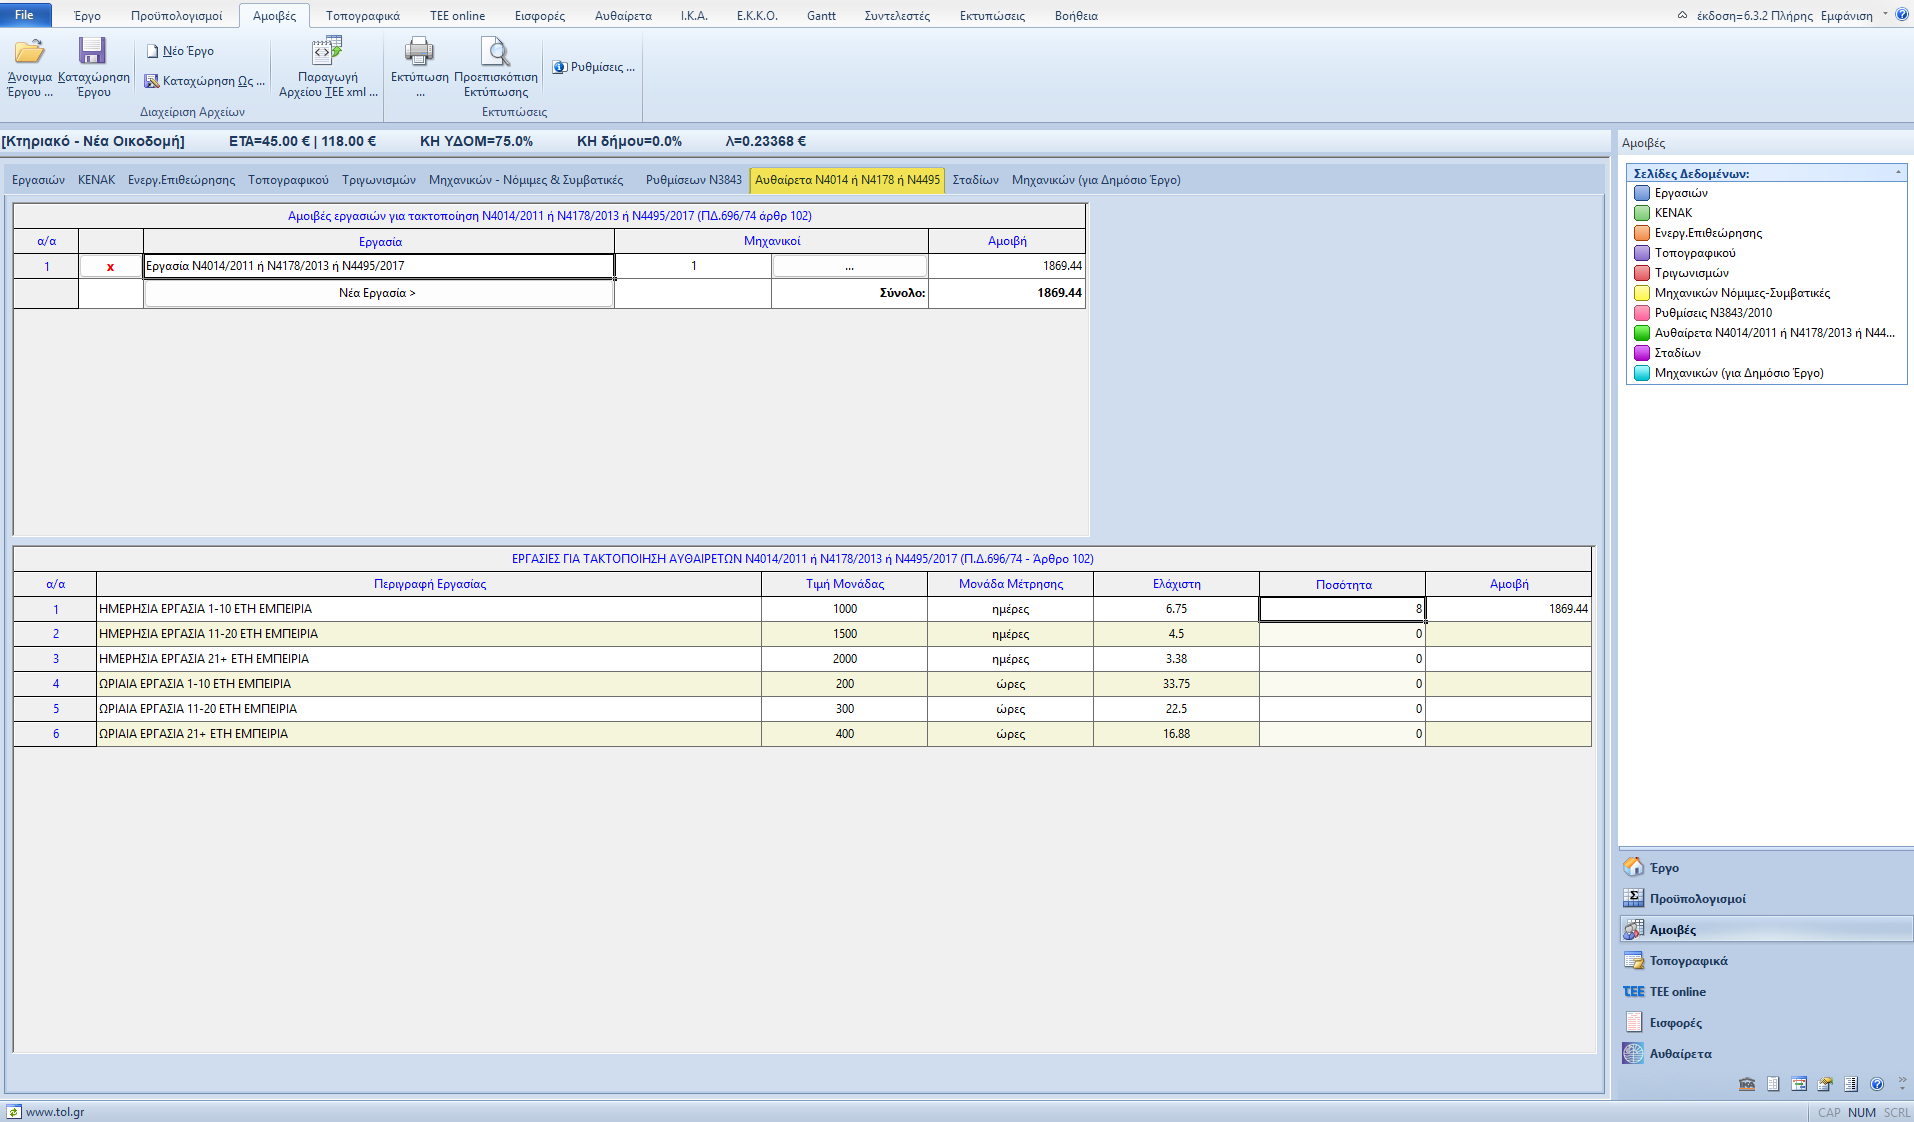
Task: Click the Ποσότητα field for row 1
Action: coord(1341,609)
